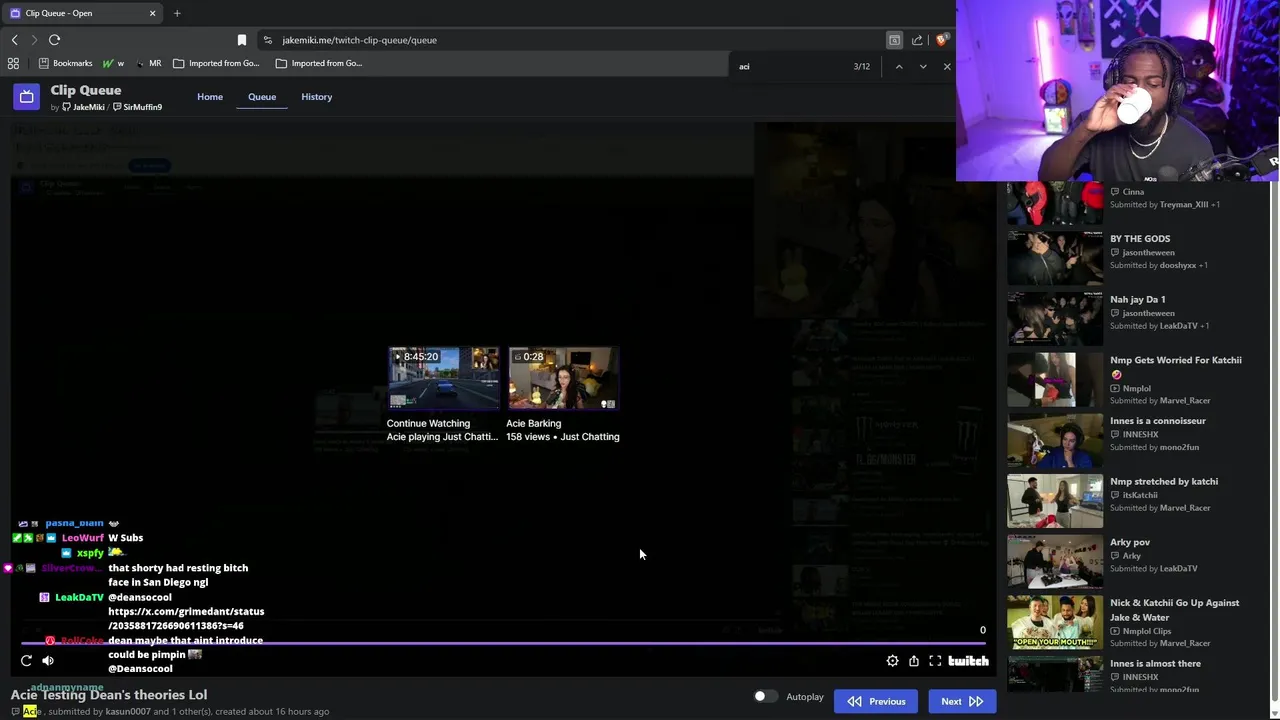Close the find-in-page bar
1280x720 pixels.
(x=946, y=66)
